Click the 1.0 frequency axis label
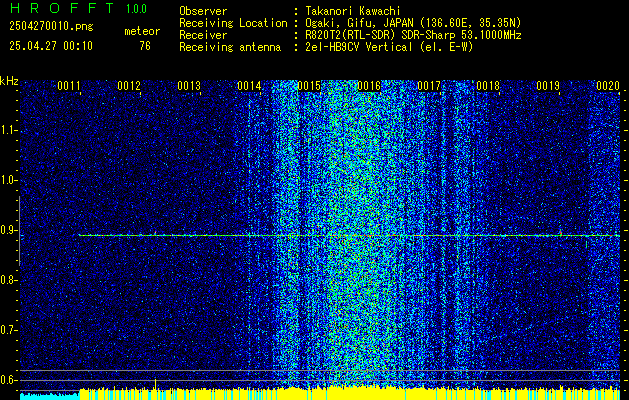 point(8,180)
